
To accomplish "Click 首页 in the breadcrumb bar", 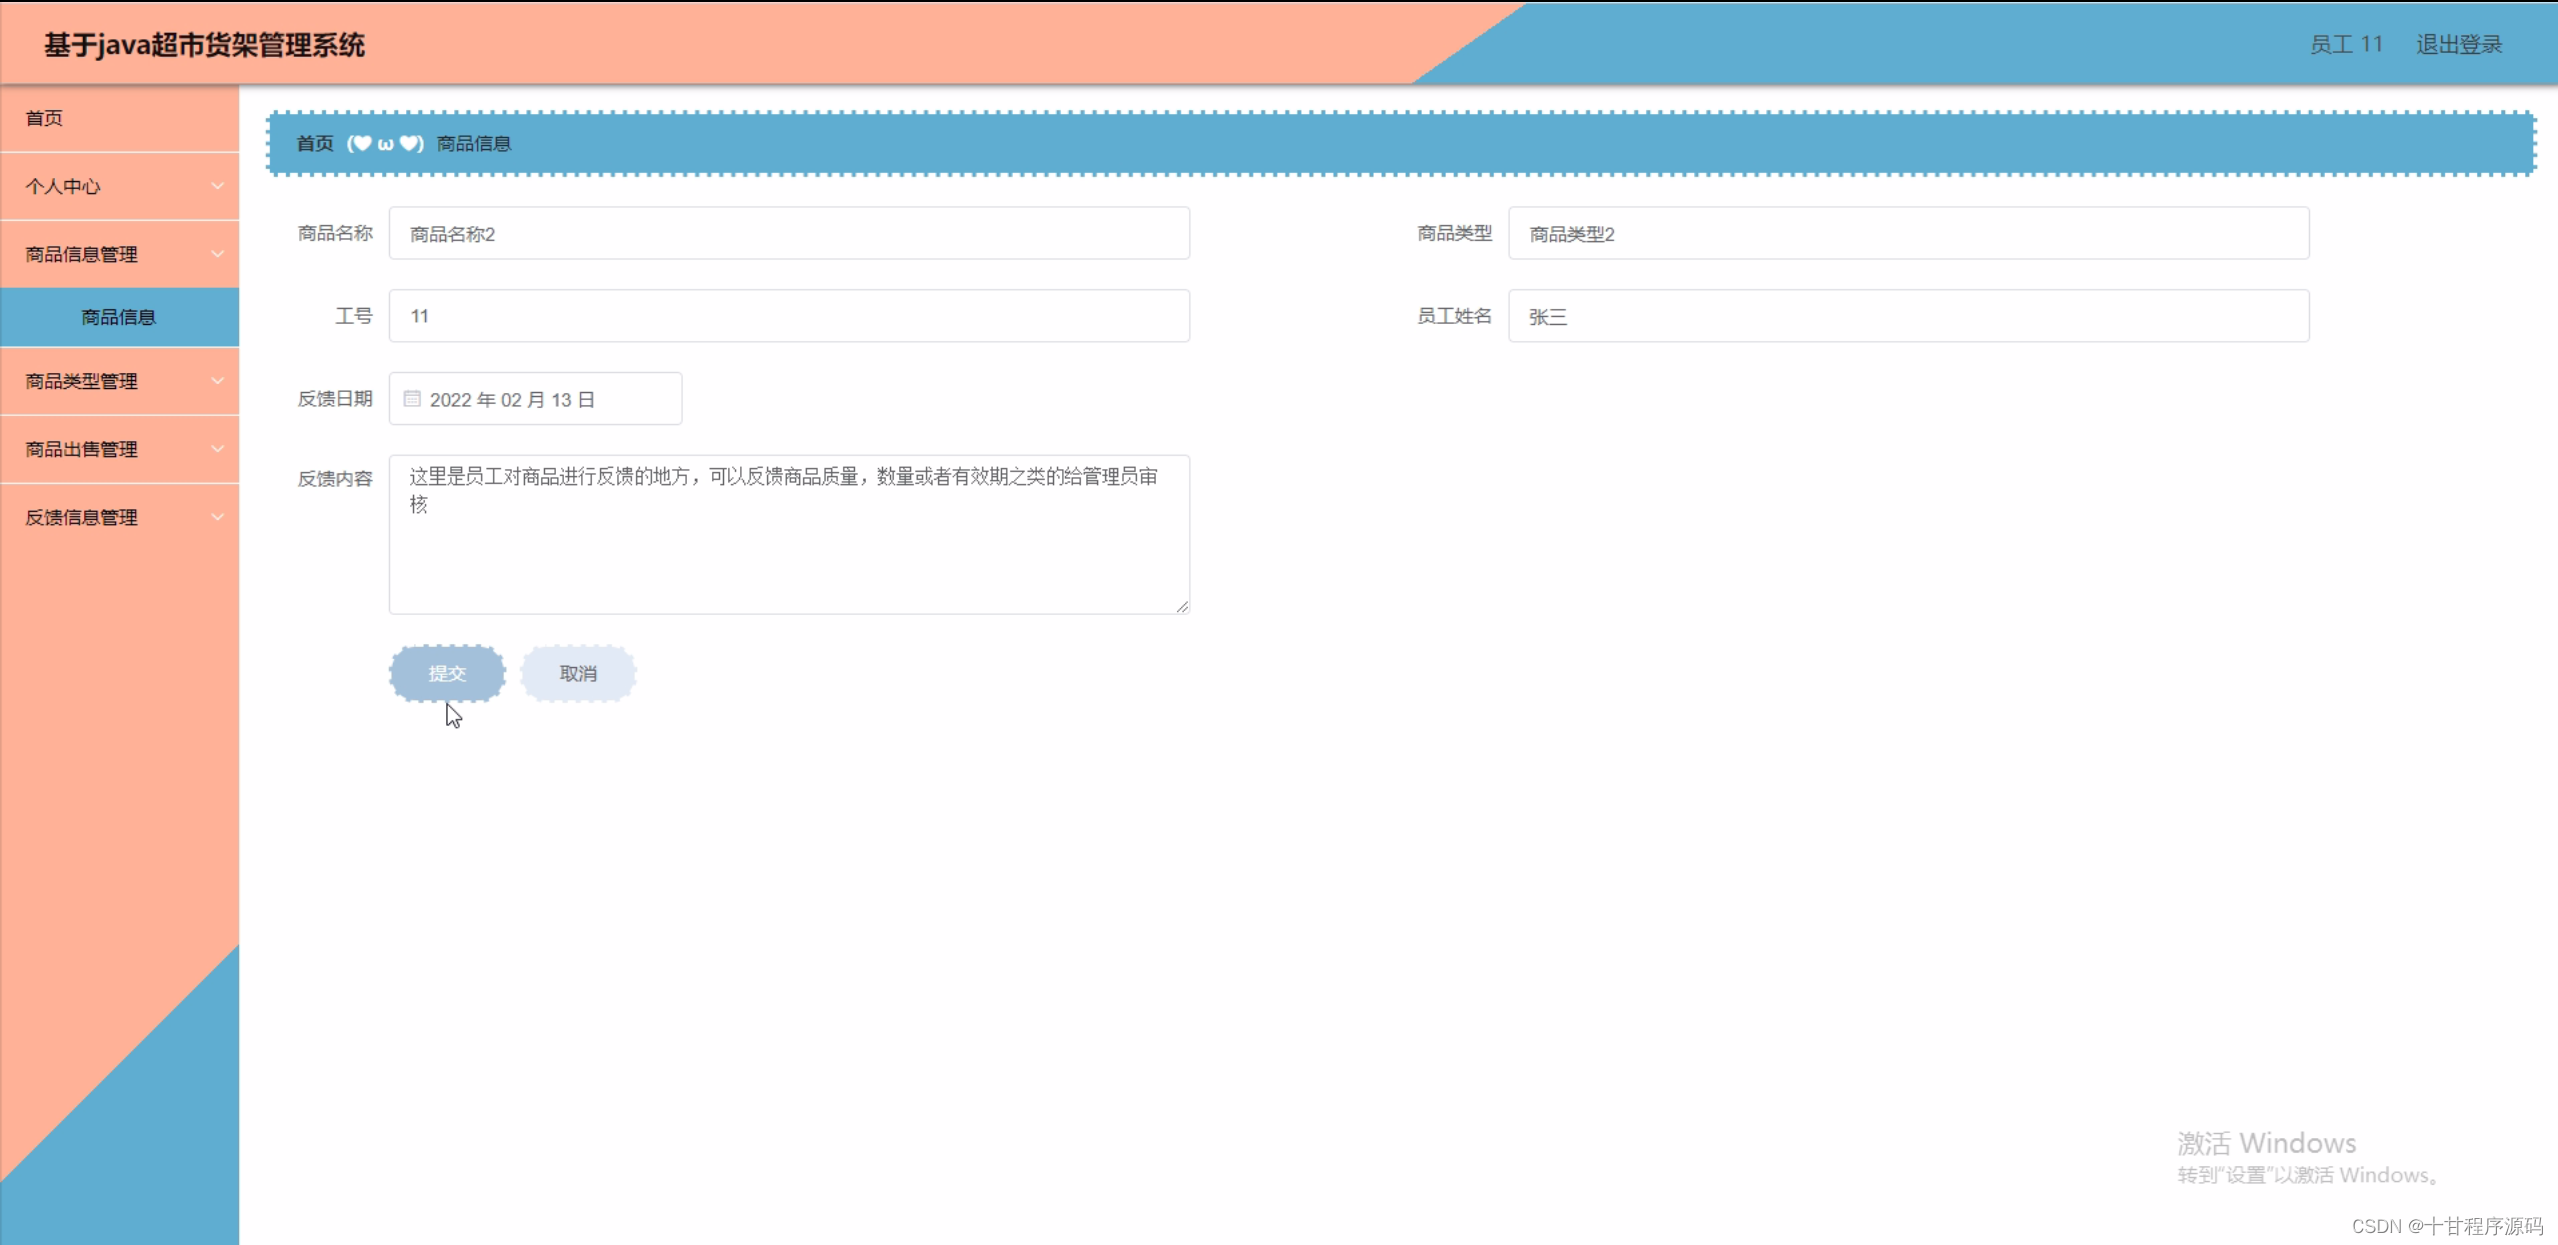I will pos(313,143).
